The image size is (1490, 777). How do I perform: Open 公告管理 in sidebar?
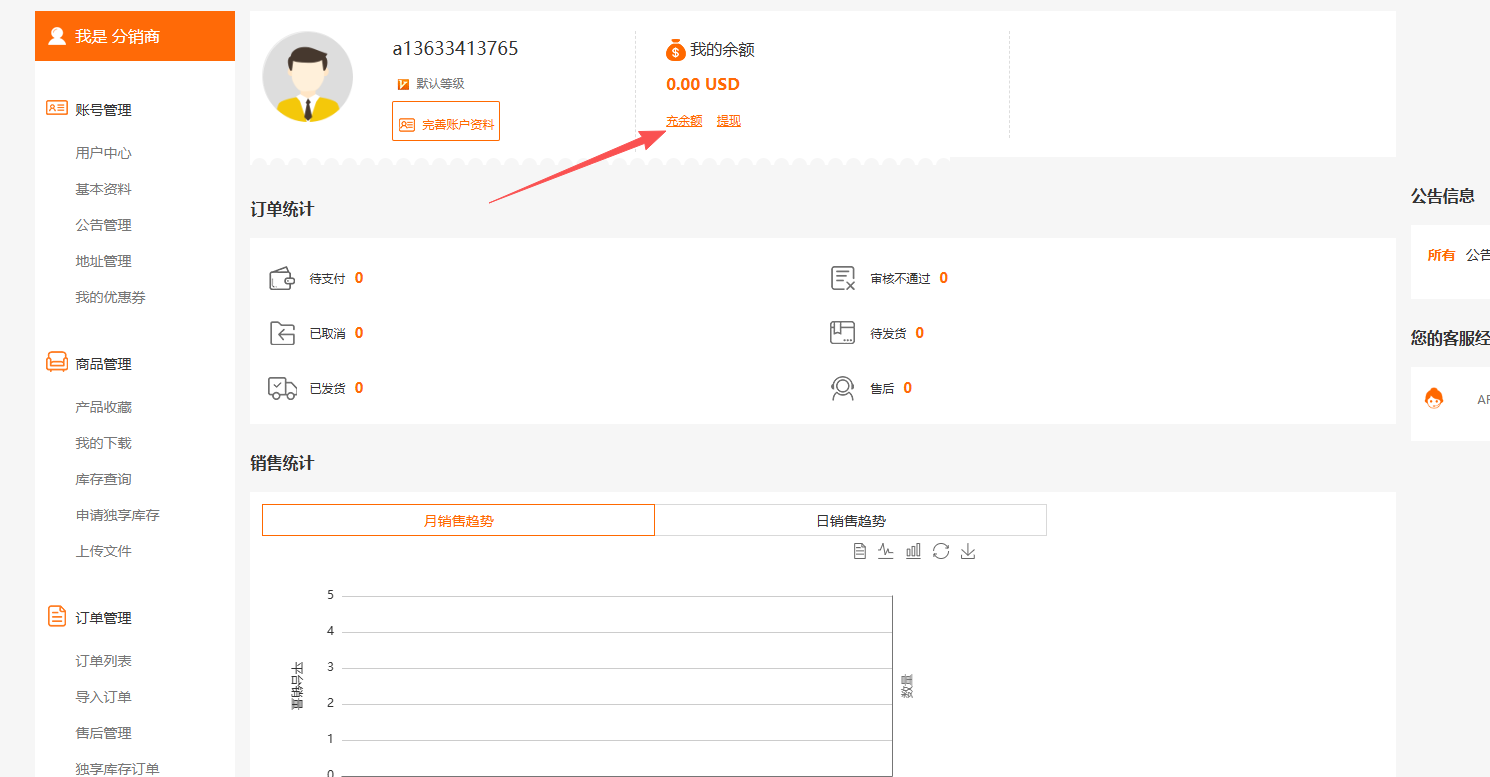click(x=103, y=225)
